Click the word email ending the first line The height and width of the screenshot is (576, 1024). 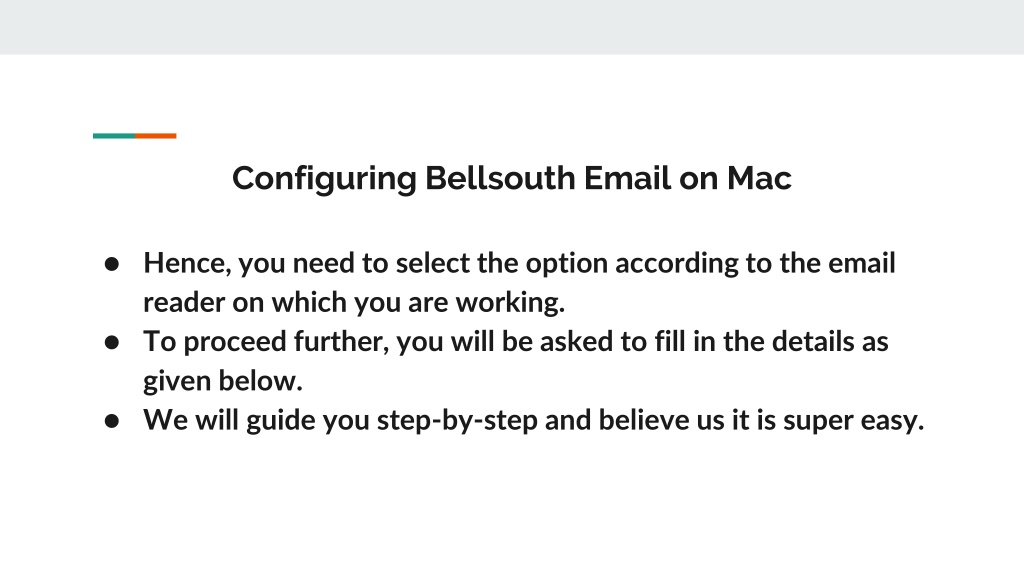861,263
